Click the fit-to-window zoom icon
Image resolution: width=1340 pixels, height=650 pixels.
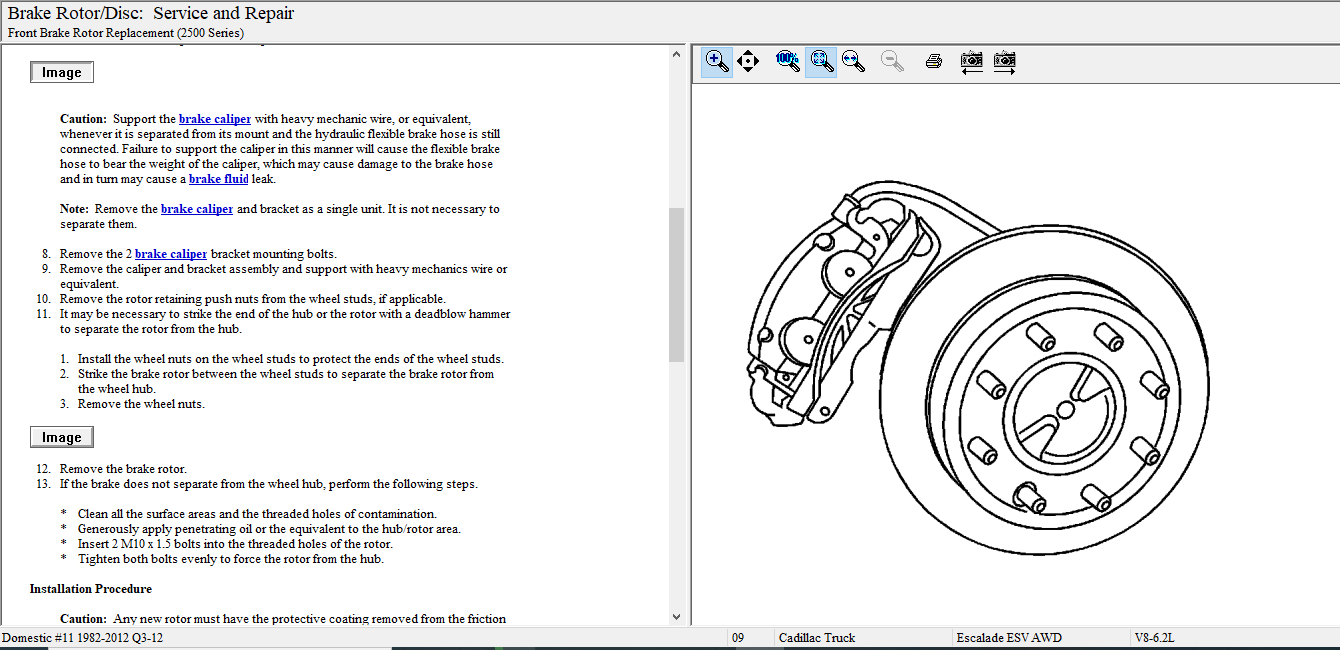[x=822, y=61]
